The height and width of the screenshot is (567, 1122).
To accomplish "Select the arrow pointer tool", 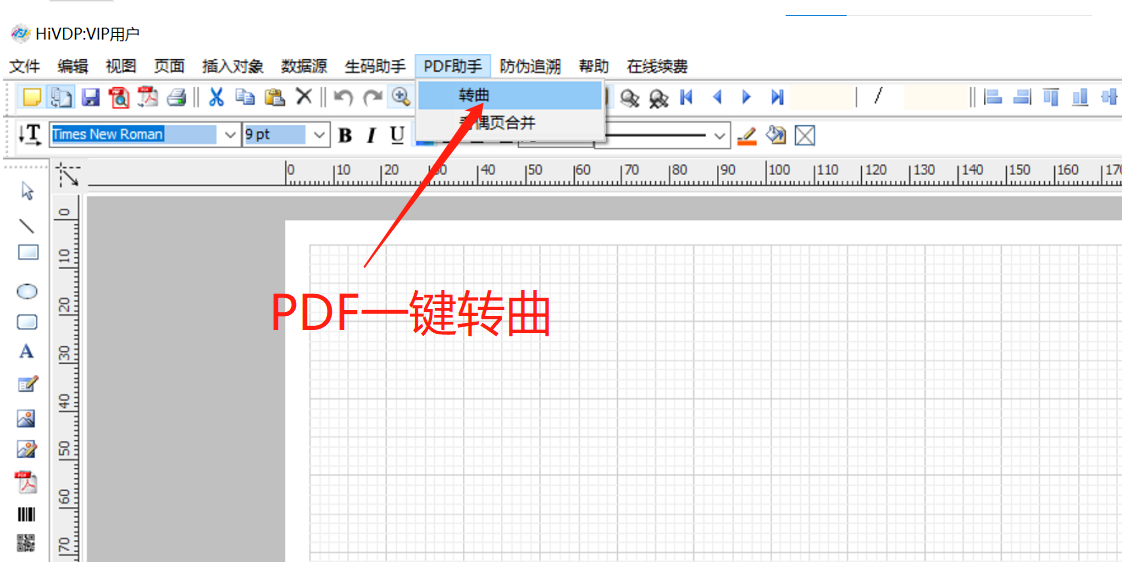I will click(27, 190).
